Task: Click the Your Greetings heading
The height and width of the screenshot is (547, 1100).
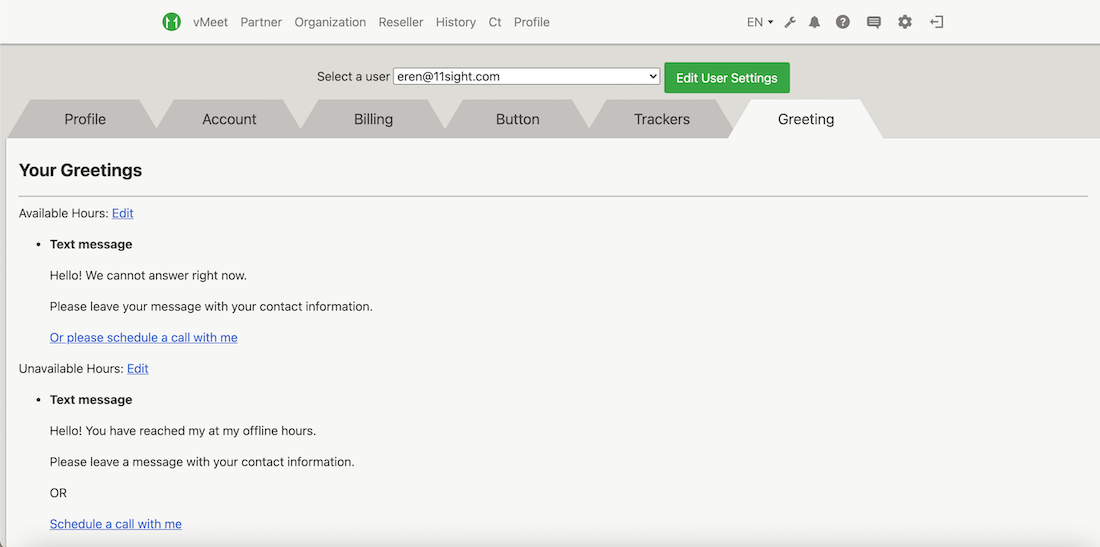Action: [81, 170]
